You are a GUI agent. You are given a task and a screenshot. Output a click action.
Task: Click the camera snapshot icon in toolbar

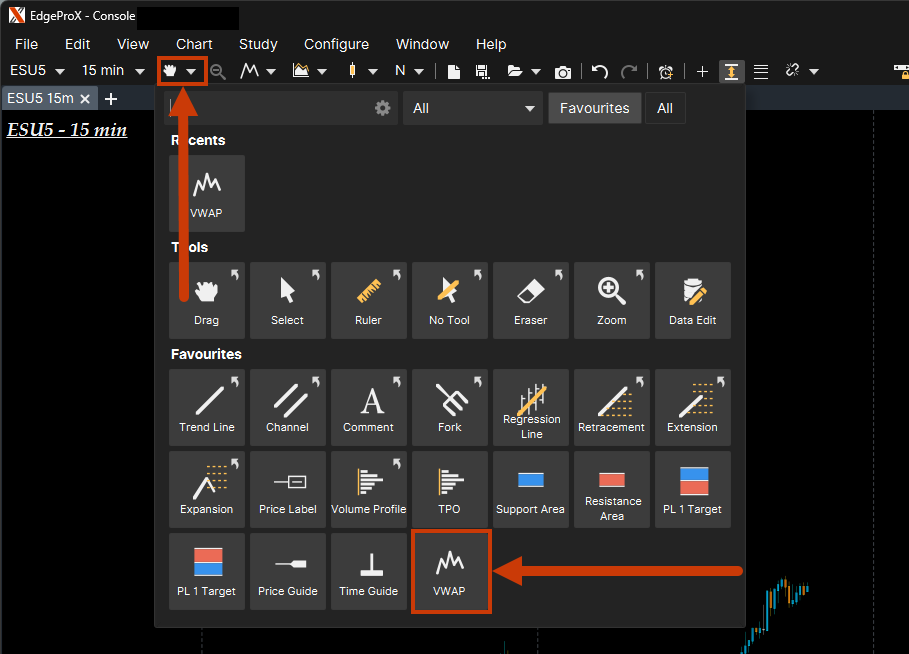563,71
